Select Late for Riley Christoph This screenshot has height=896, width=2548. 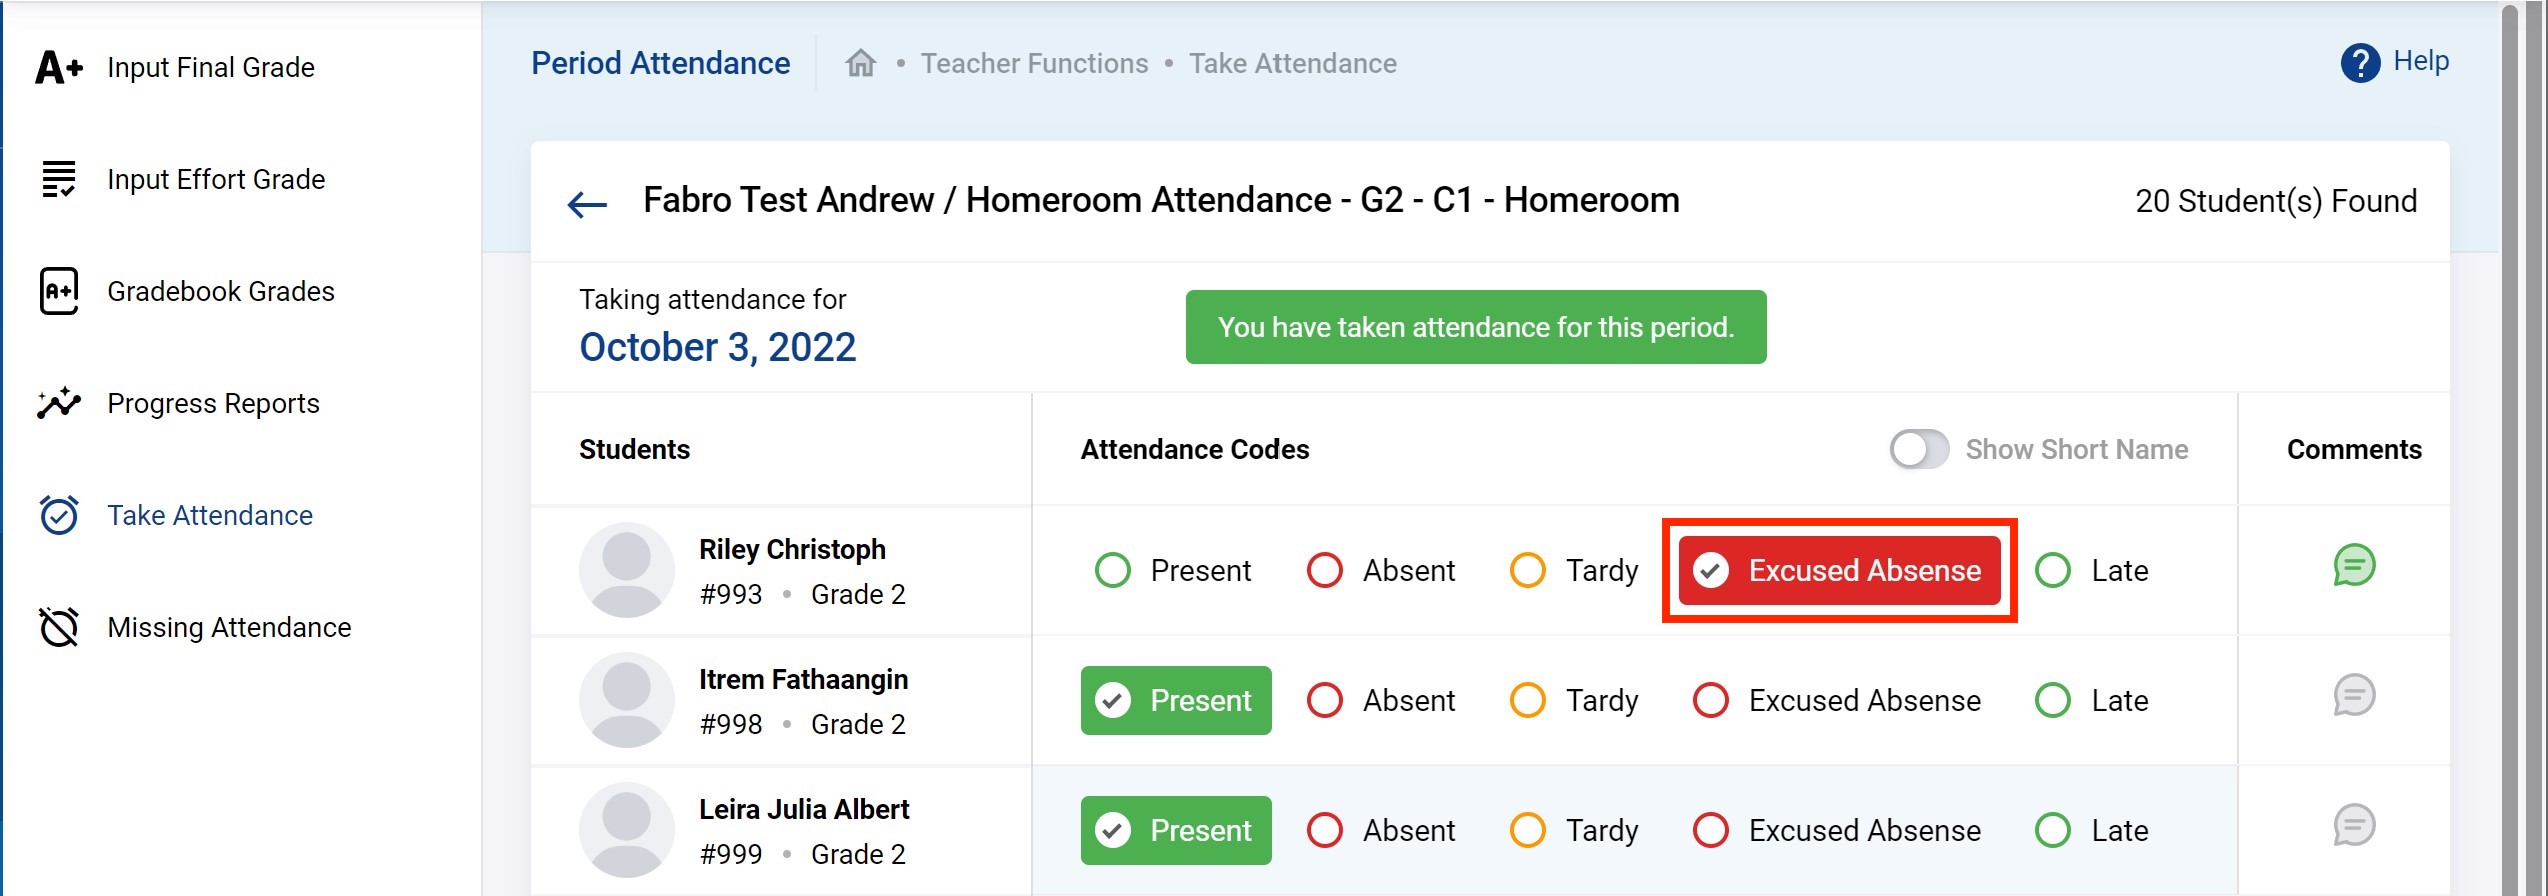pyautogui.click(x=2053, y=570)
